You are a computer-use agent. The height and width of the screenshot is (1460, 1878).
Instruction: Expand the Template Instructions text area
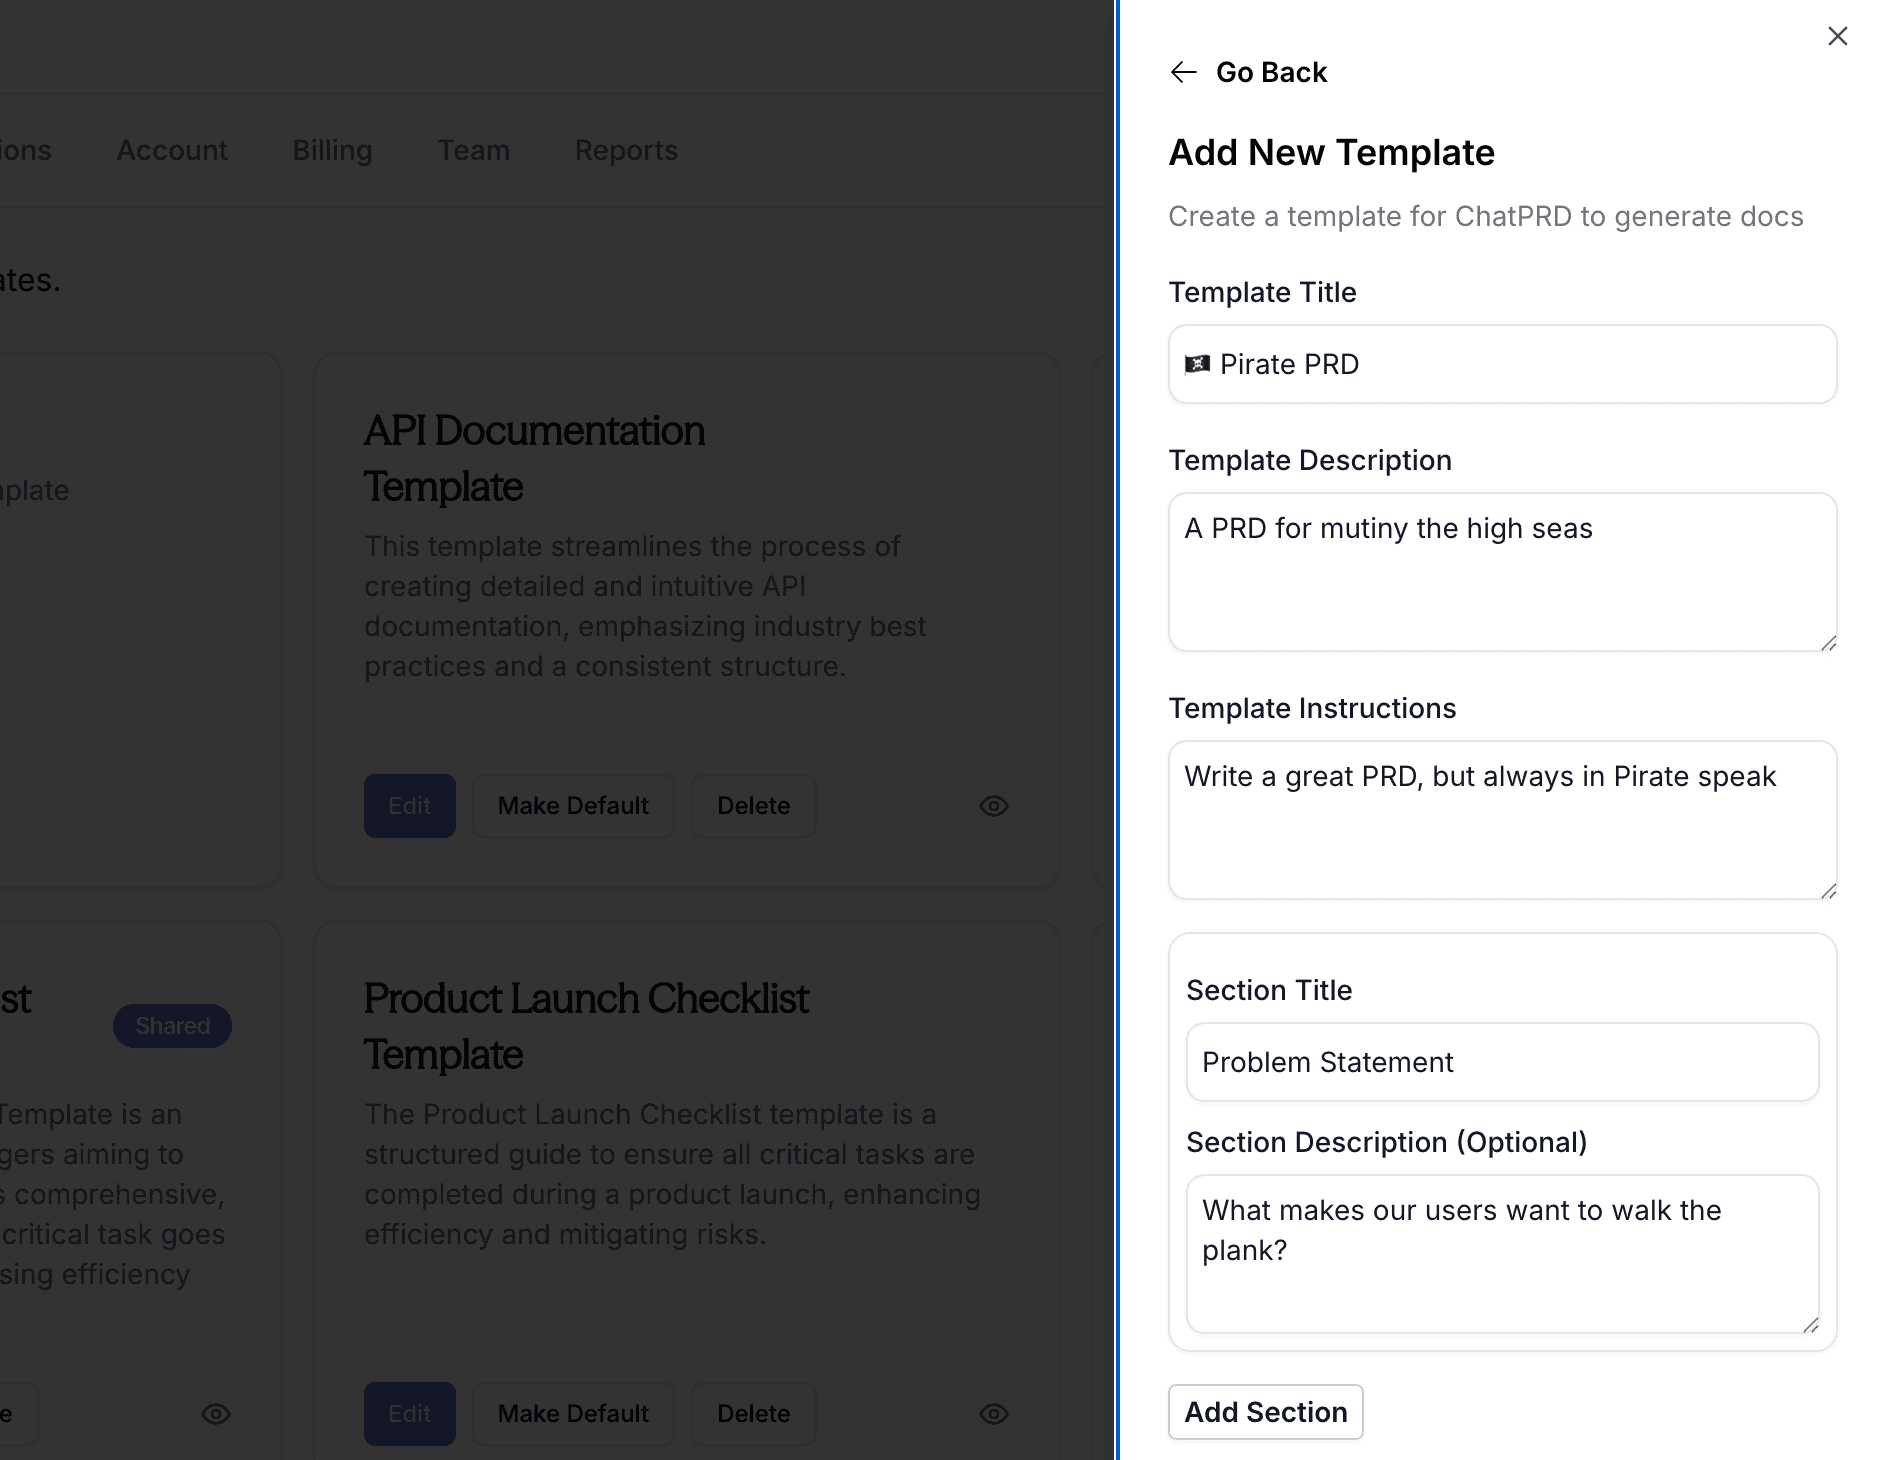point(1827,889)
